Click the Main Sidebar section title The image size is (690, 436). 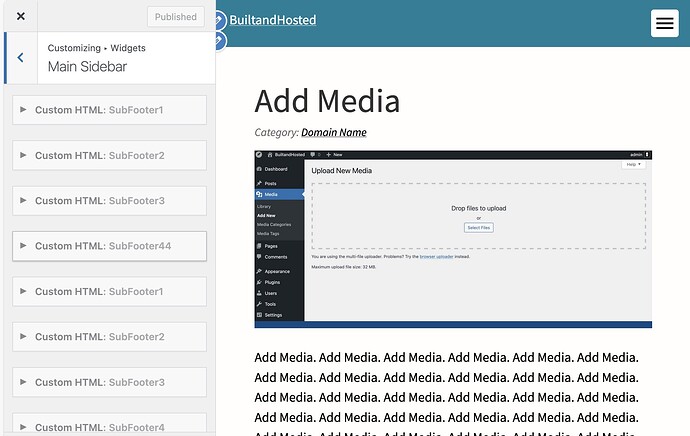[x=87, y=66]
